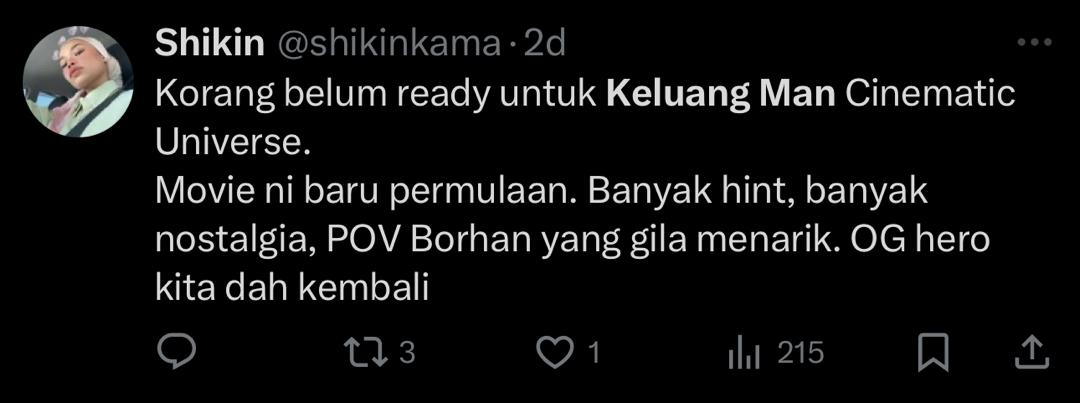1080x403 pixels.
Task: Click Shikin's profile picture
Action: (x=78, y=81)
